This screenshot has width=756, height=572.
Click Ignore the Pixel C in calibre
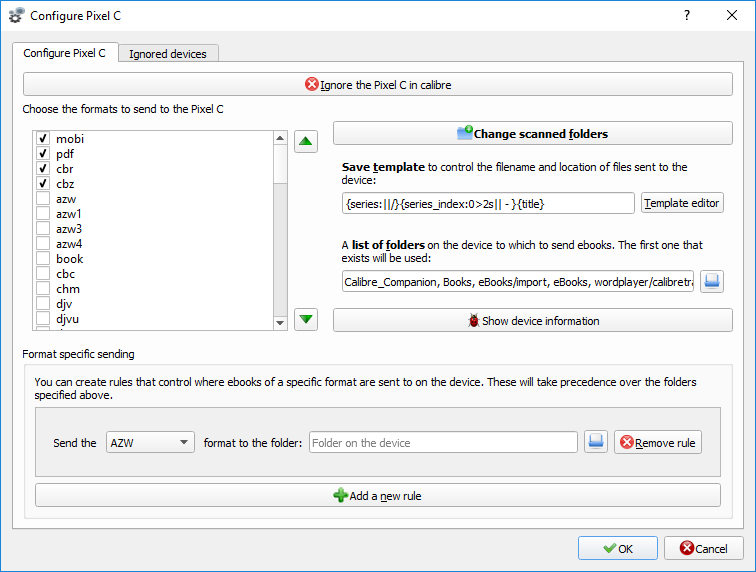pyautogui.click(x=378, y=84)
